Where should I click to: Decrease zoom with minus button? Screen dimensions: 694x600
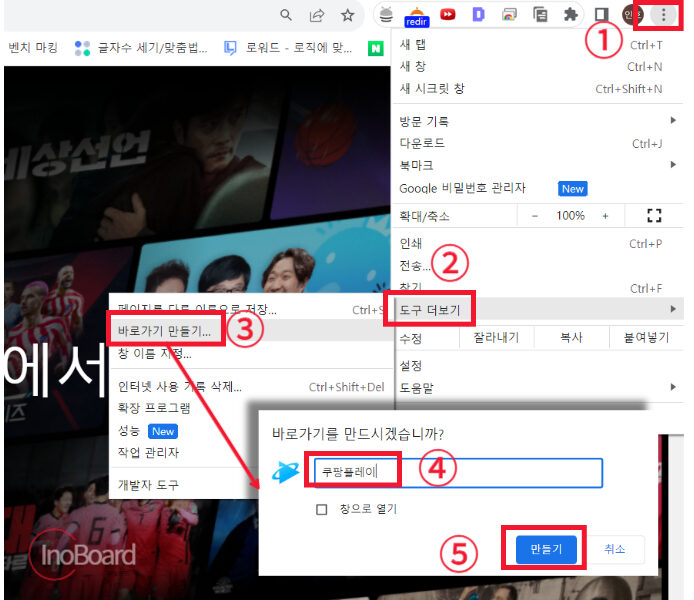pos(535,216)
